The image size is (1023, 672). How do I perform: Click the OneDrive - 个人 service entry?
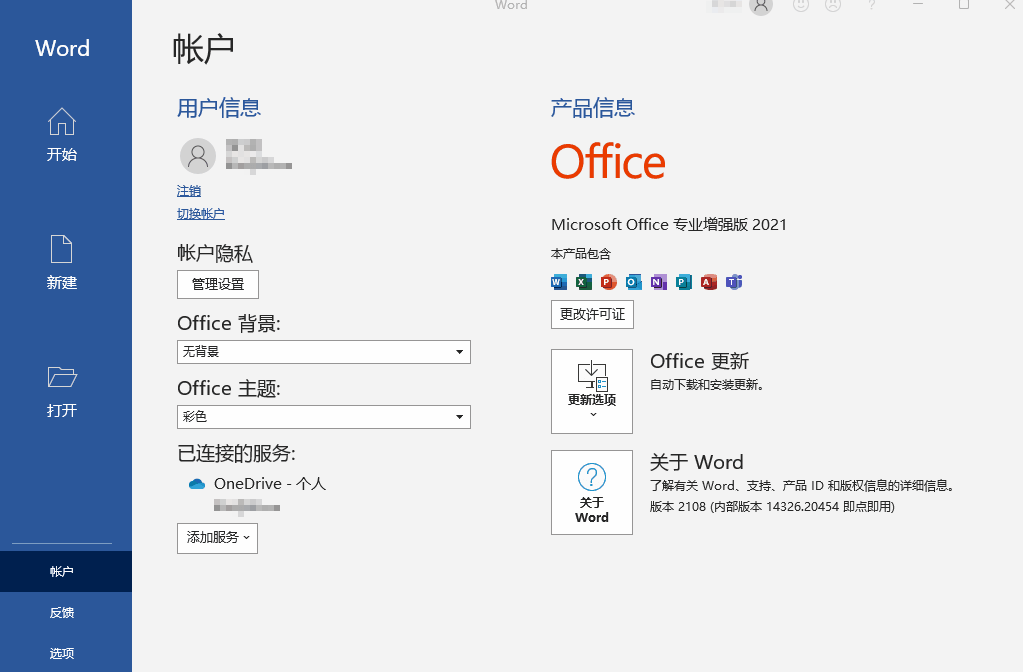[x=269, y=484]
